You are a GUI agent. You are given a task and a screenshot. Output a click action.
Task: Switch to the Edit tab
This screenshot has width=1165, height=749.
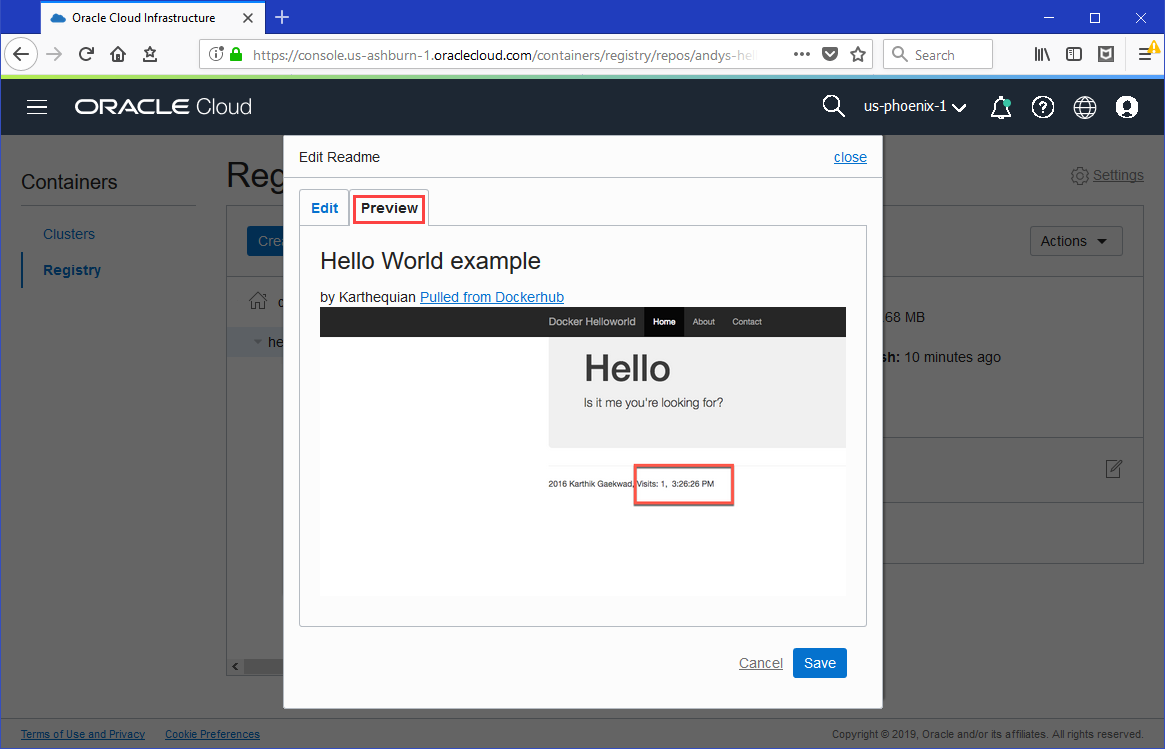tap(324, 208)
